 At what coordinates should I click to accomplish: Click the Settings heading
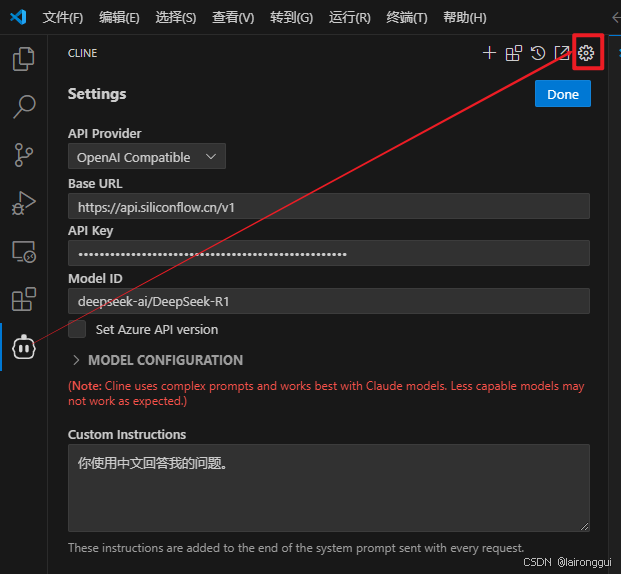[97, 94]
